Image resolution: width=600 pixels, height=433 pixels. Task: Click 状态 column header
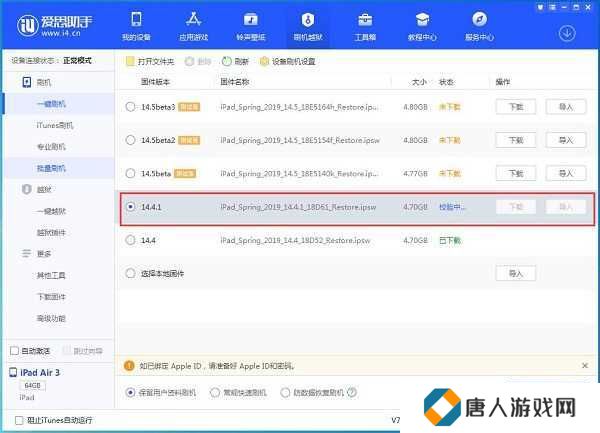click(x=446, y=82)
